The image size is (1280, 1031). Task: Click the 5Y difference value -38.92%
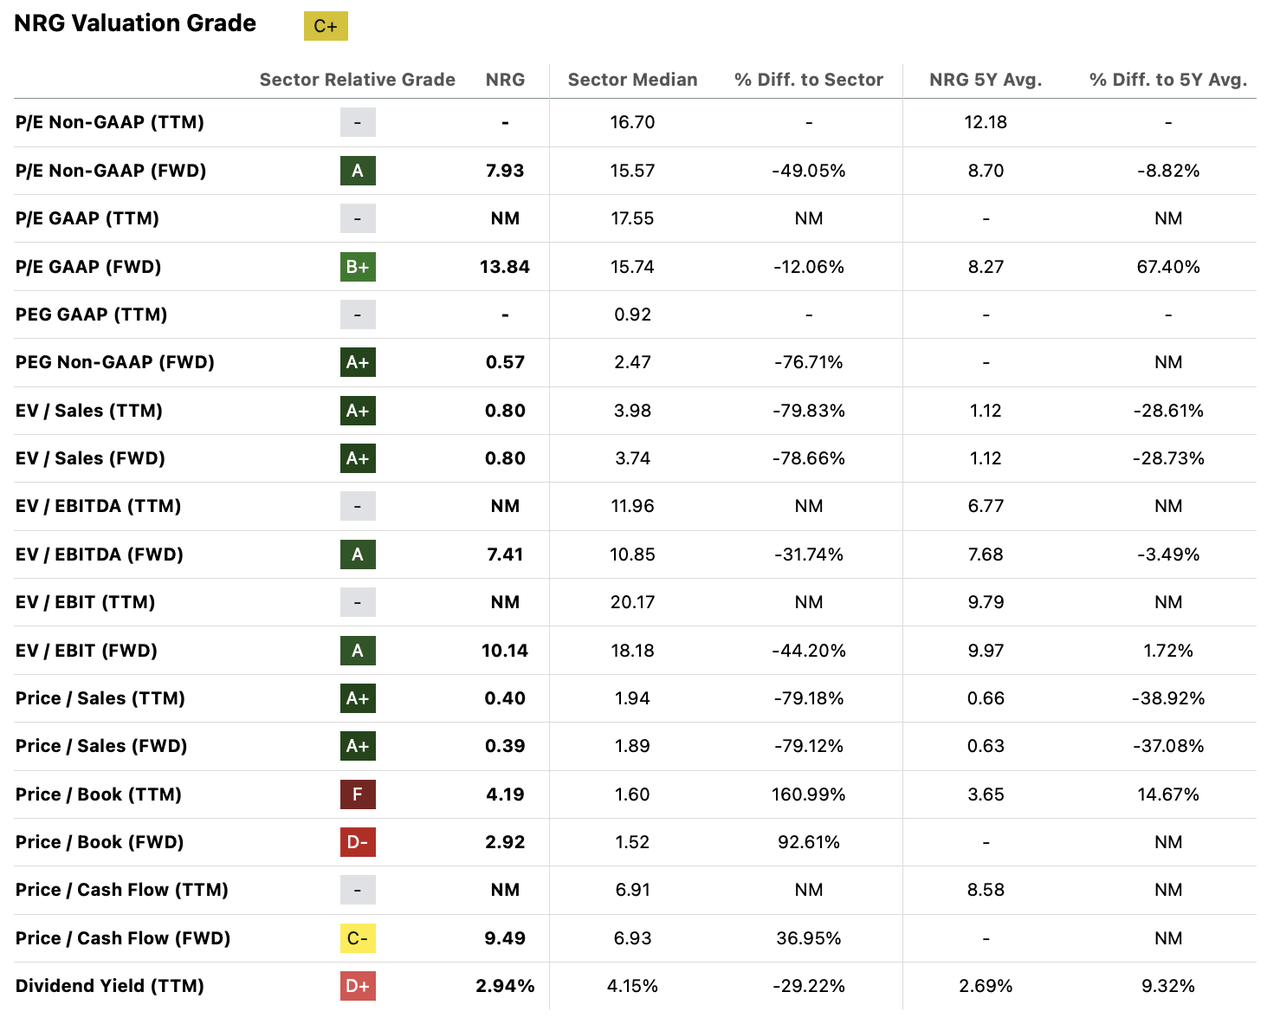1168,699
